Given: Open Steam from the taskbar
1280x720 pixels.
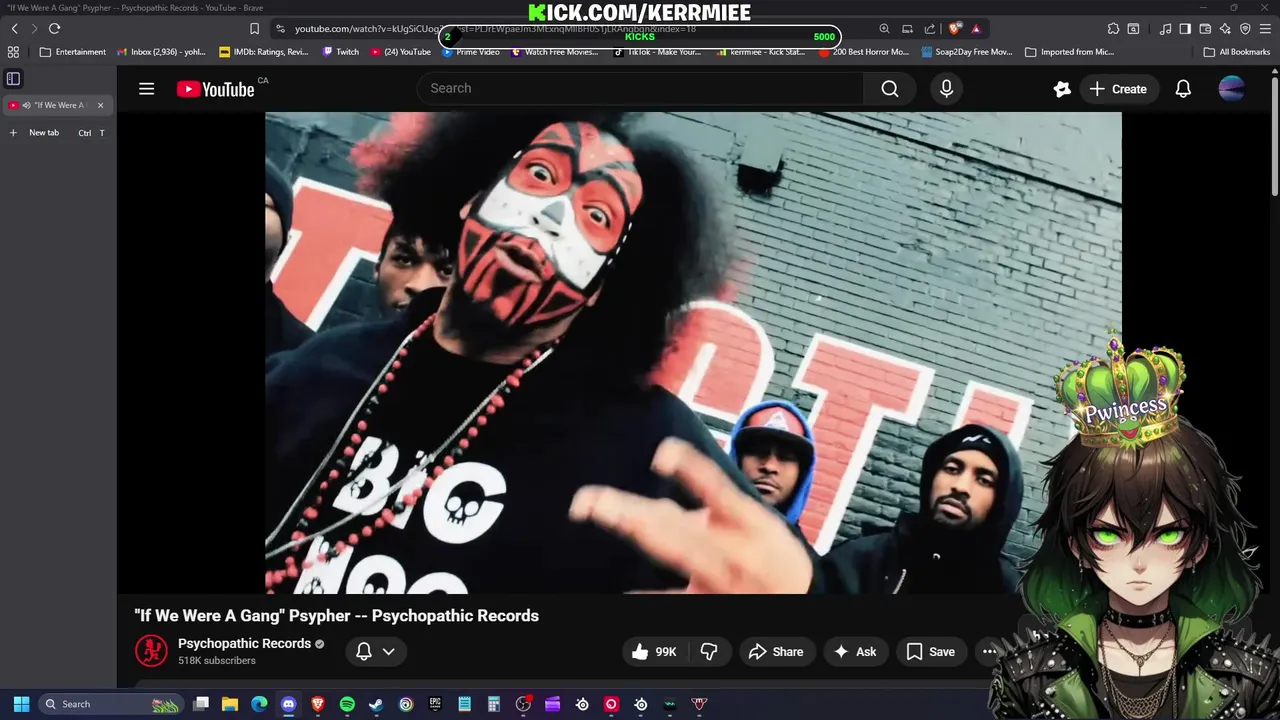Looking at the screenshot, I should 376,704.
